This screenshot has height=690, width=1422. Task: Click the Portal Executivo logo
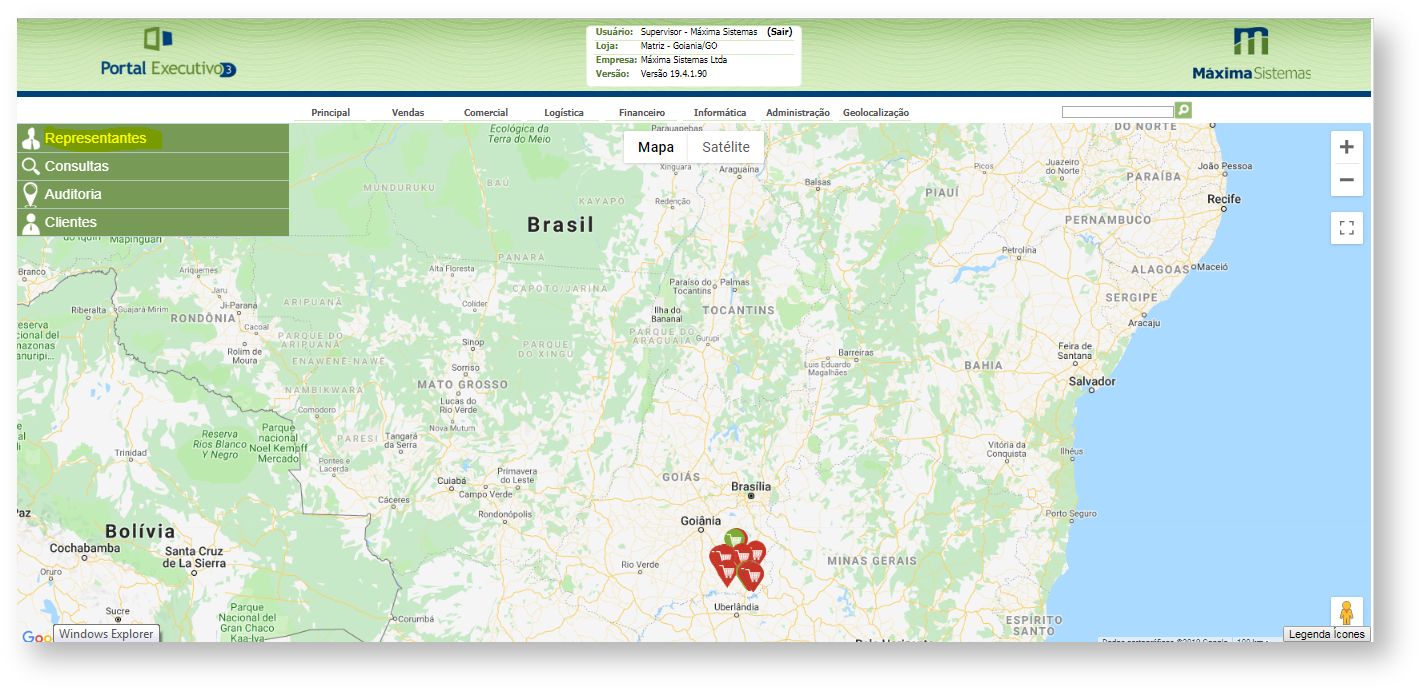click(x=167, y=55)
